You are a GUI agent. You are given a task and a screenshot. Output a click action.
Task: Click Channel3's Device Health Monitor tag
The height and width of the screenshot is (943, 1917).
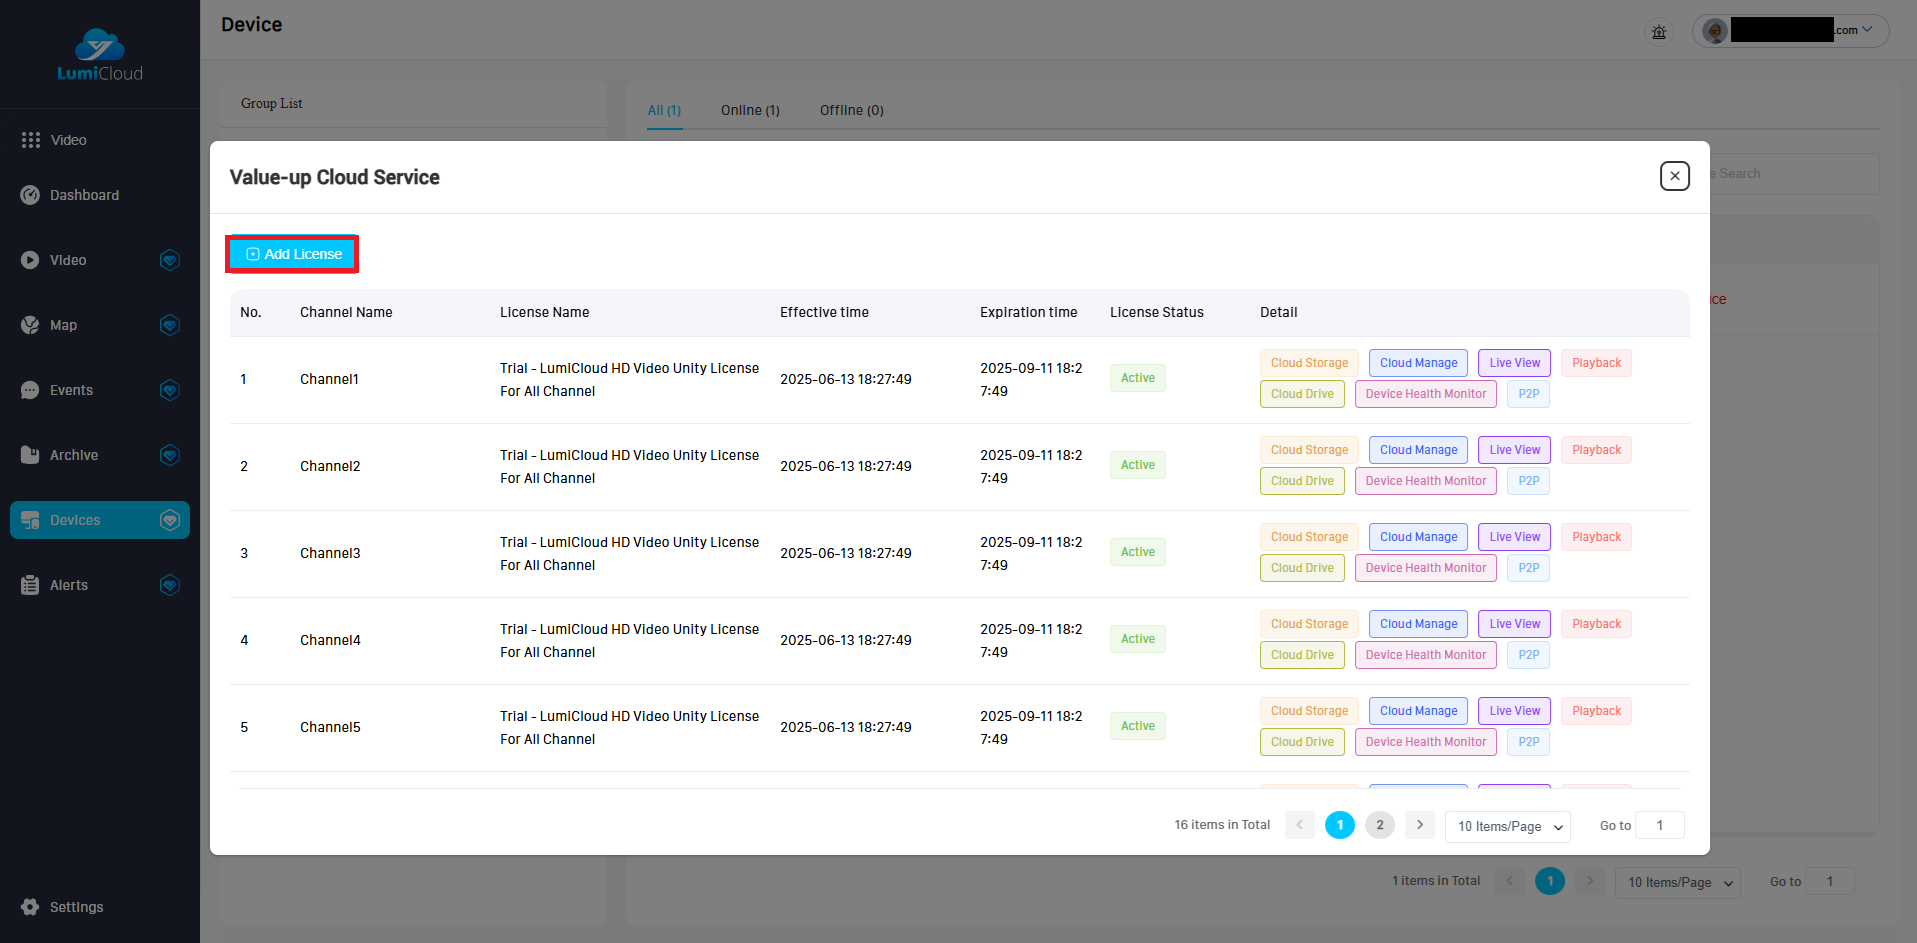tap(1425, 568)
